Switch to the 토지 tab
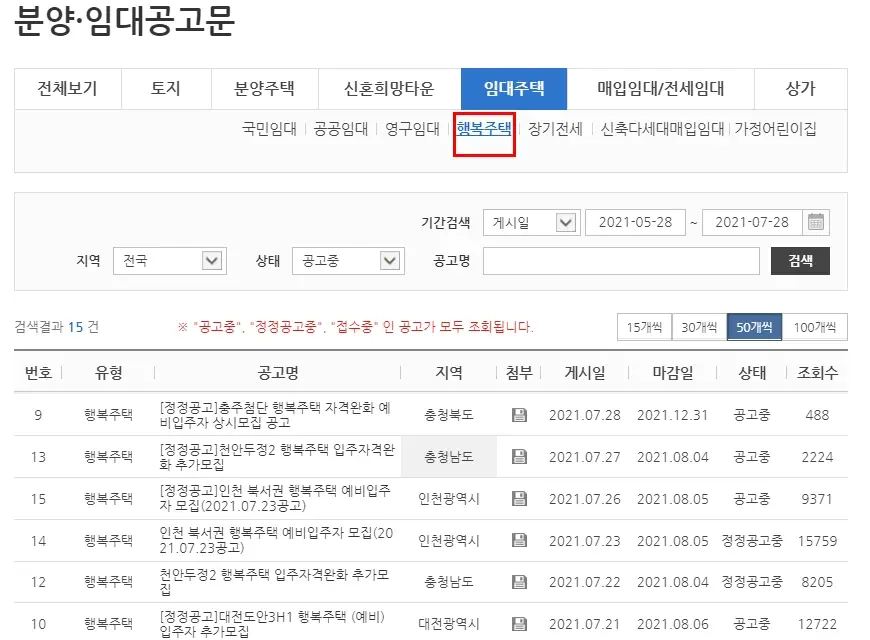Image resolution: width=870 pixels, height=640 pixels. tap(166, 88)
